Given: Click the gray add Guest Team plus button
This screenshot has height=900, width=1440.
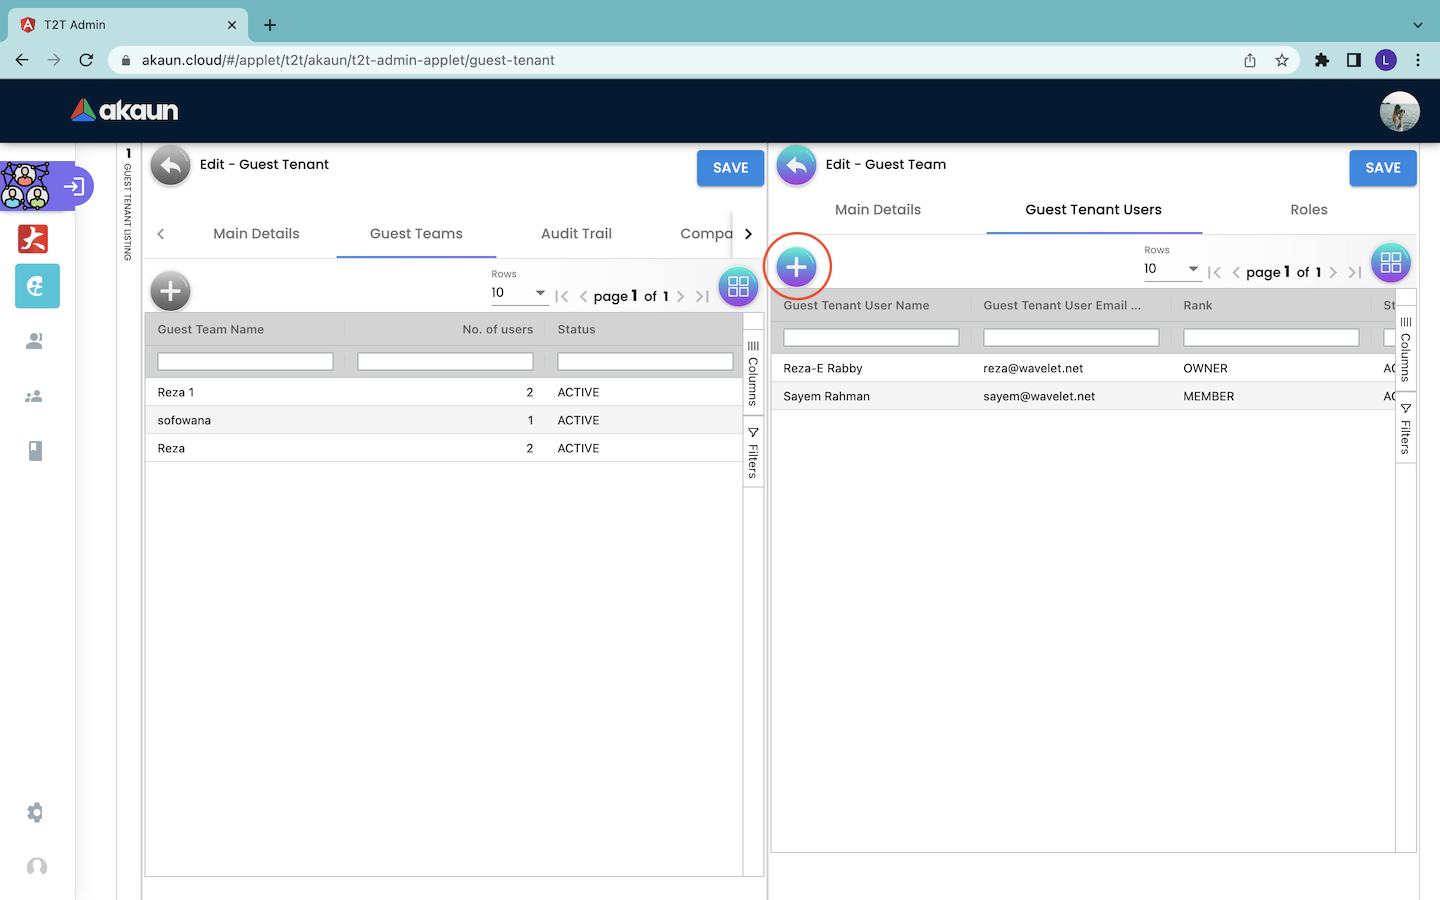Looking at the screenshot, I should tap(170, 291).
